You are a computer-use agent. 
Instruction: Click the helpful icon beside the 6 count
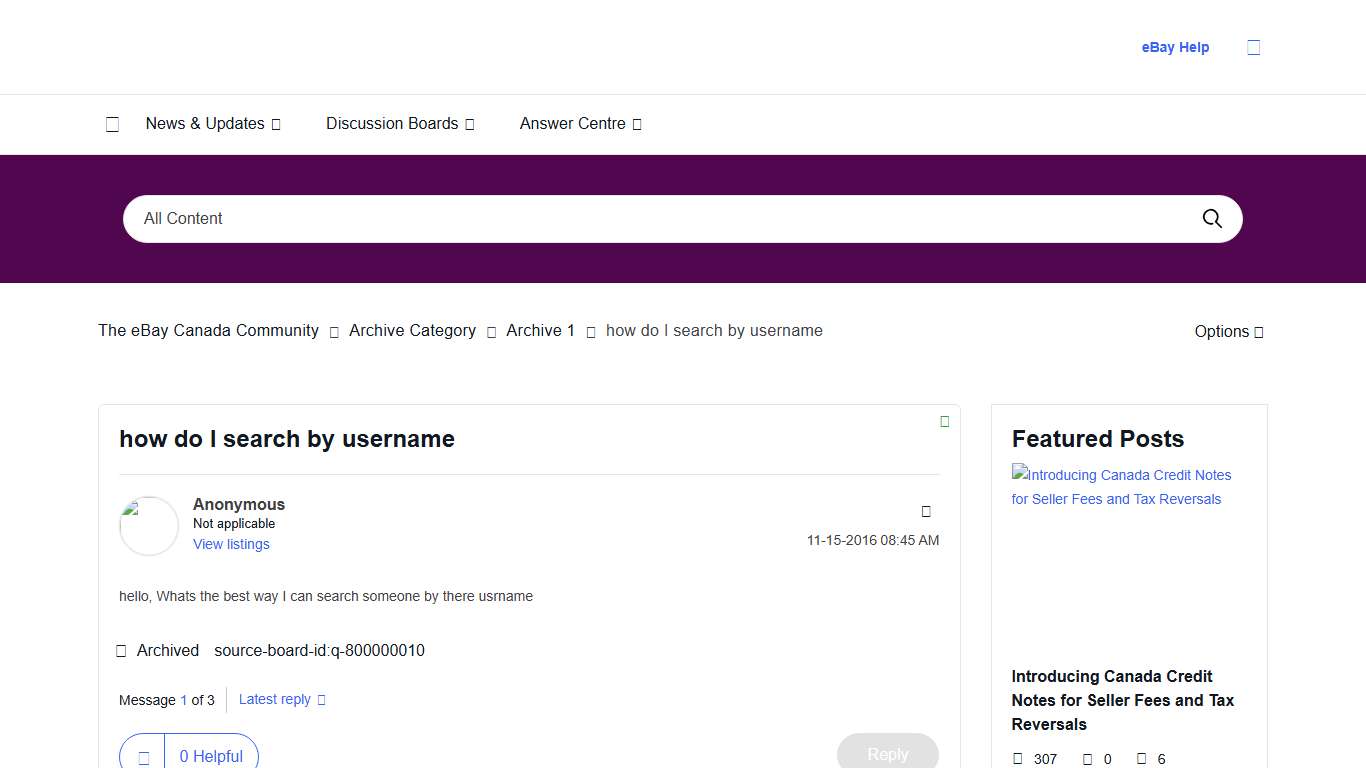pyautogui.click(x=1141, y=759)
